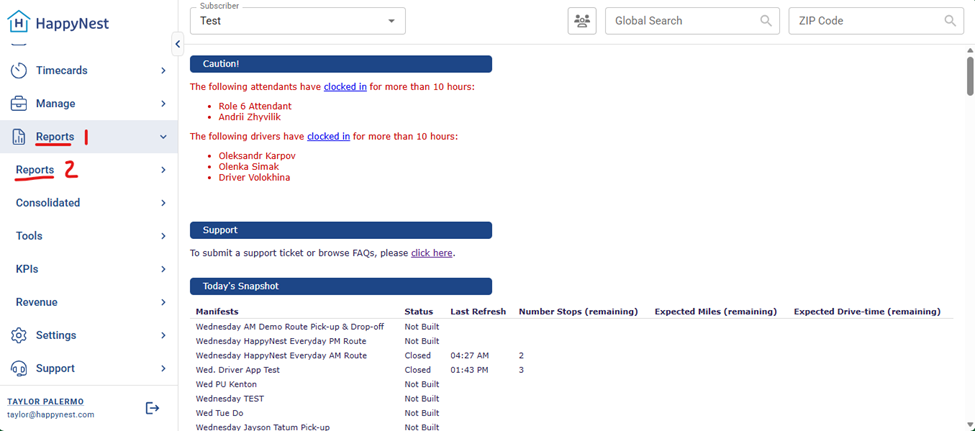Click the Reports chart icon in sidebar
The height and width of the screenshot is (431, 975).
[x=19, y=137]
